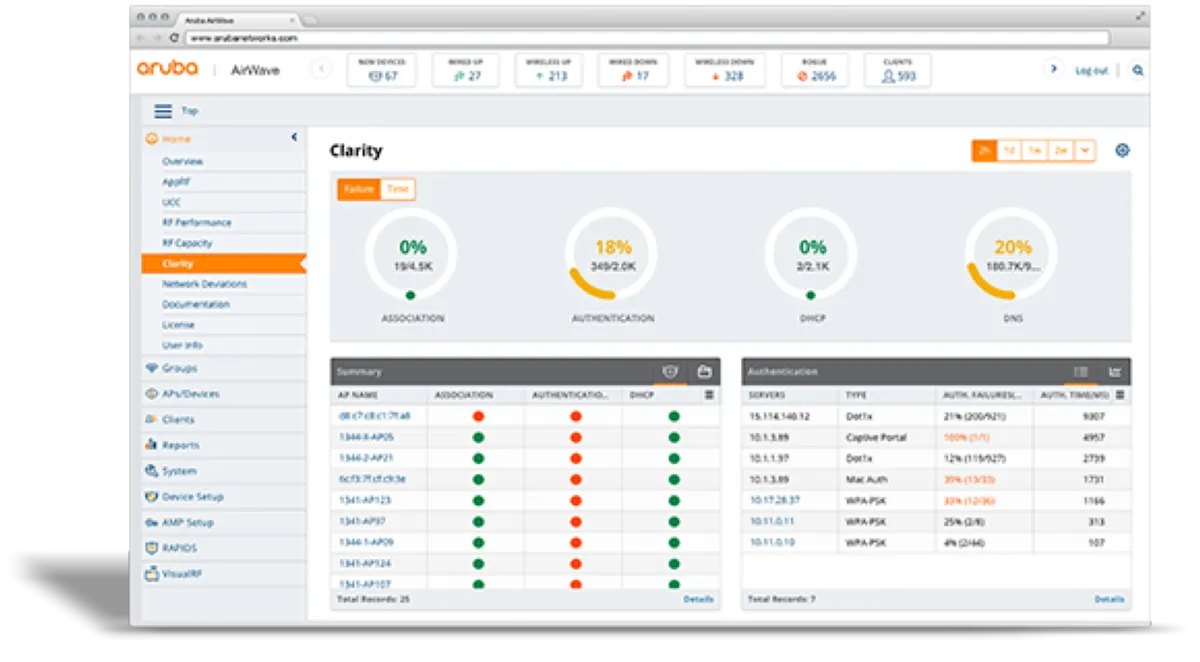The width and height of the screenshot is (1200, 662).
Task: Toggle Clarity view to Time
Action: (x=397, y=189)
